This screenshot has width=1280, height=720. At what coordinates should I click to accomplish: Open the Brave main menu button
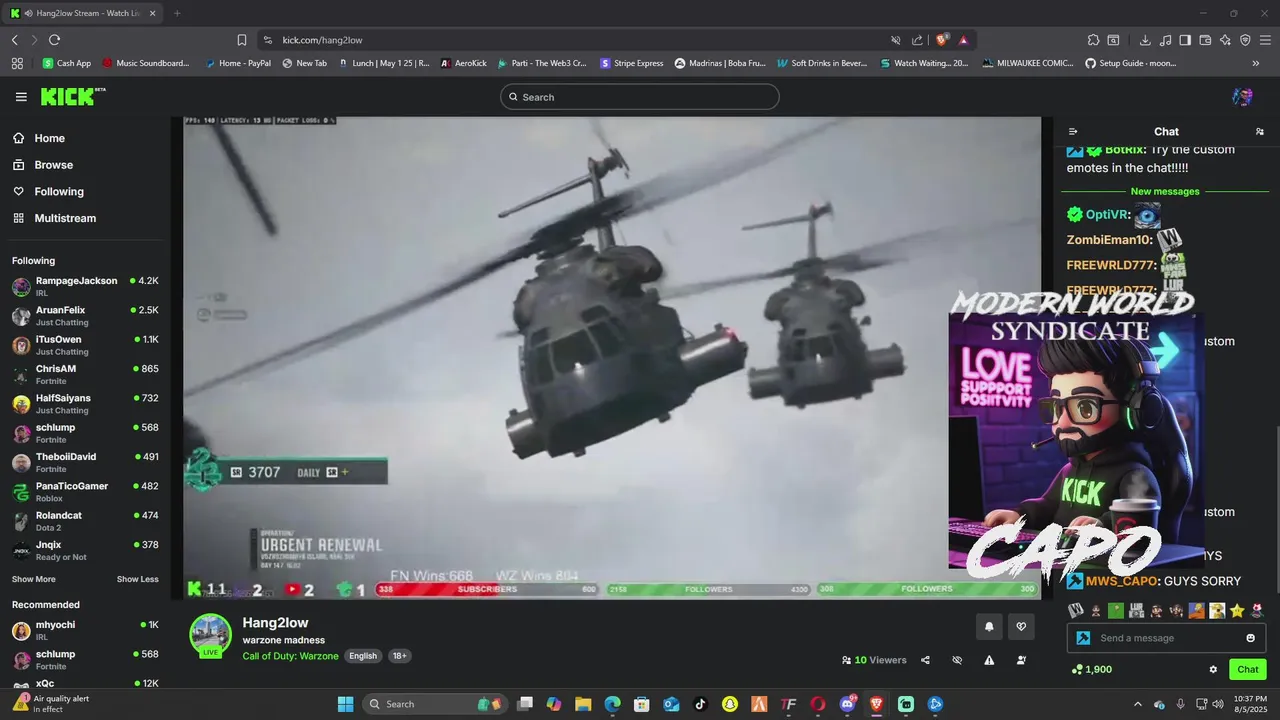(x=1265, y=40)
